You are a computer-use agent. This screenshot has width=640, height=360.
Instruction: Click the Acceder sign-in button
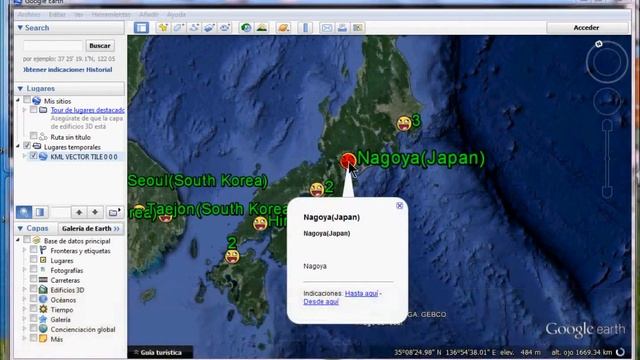pos(587,28)
